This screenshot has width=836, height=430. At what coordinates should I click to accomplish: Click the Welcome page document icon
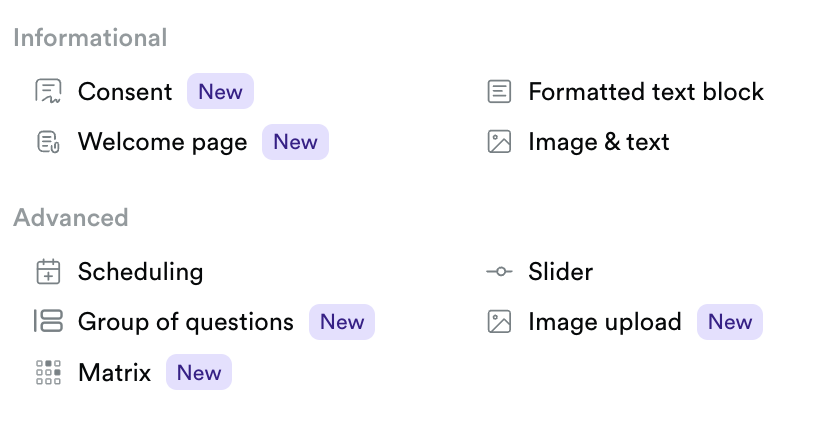[48, 142]
